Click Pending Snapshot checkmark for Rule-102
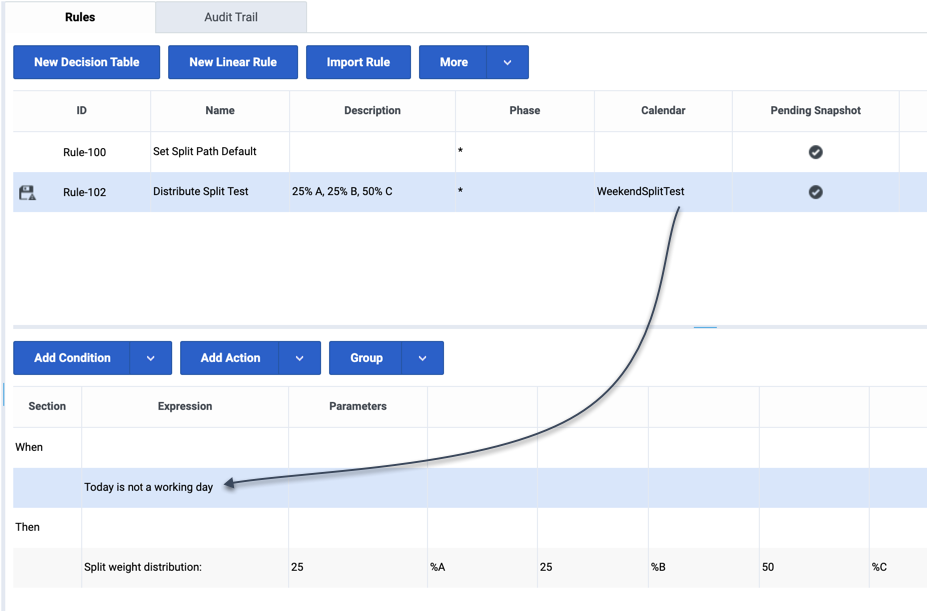This screenshot has height=611, width=927. tap(815, 192)
